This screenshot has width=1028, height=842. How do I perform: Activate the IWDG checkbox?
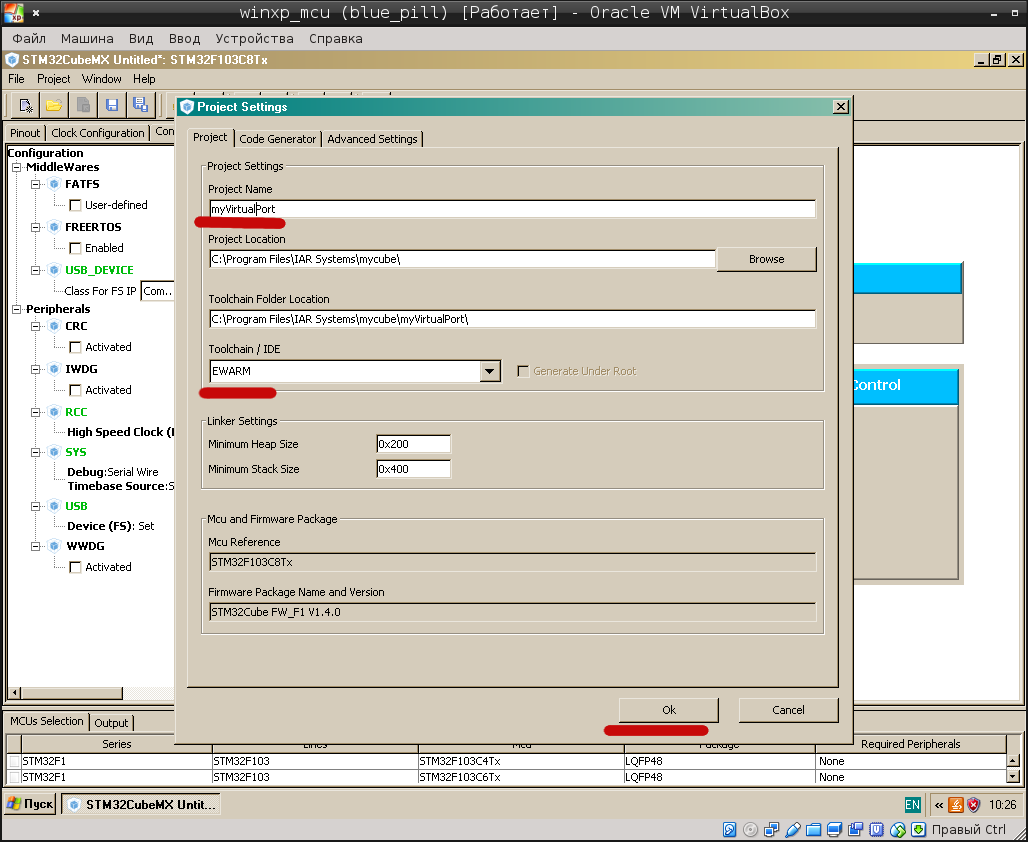point(75,390)
